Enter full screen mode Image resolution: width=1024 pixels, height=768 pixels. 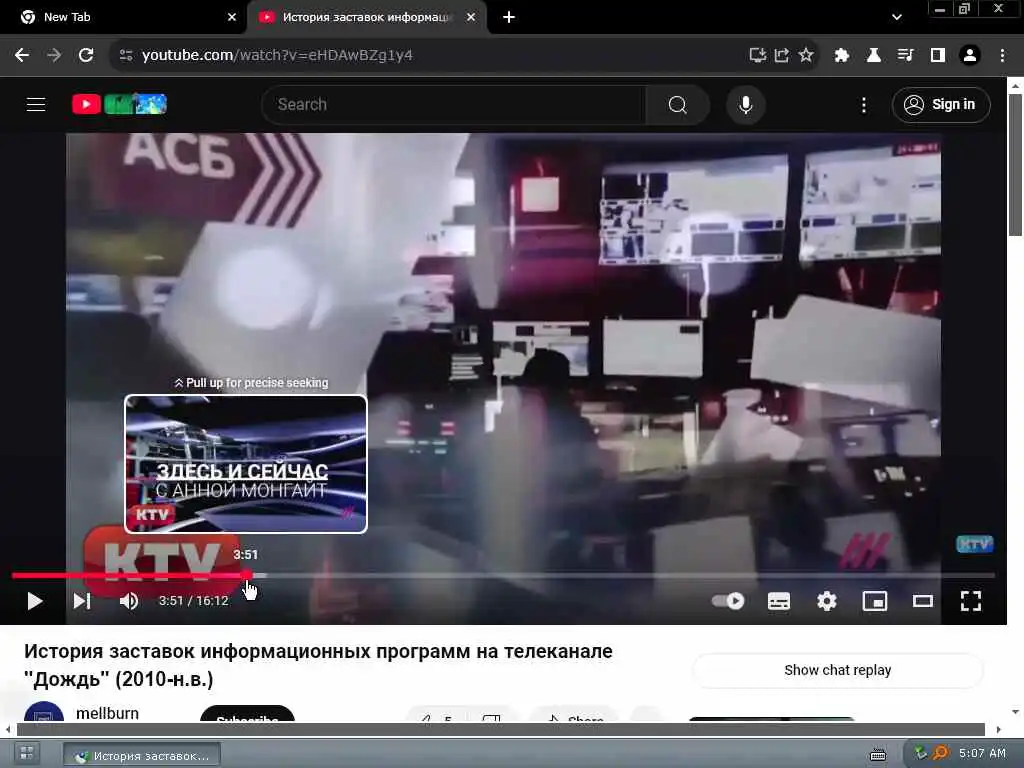[x=971, y=601]
